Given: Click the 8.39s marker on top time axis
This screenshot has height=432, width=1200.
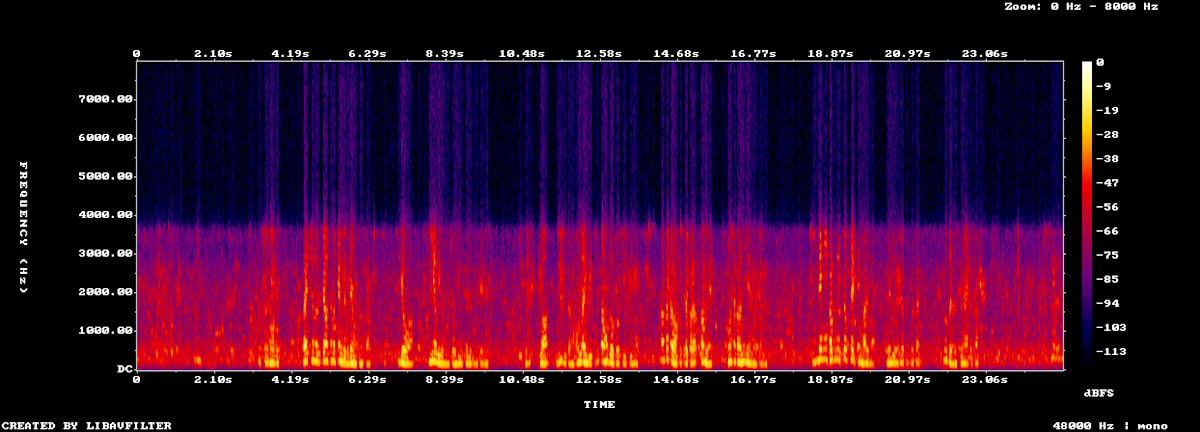Looking at the screenshot, I should coord(444,53).
